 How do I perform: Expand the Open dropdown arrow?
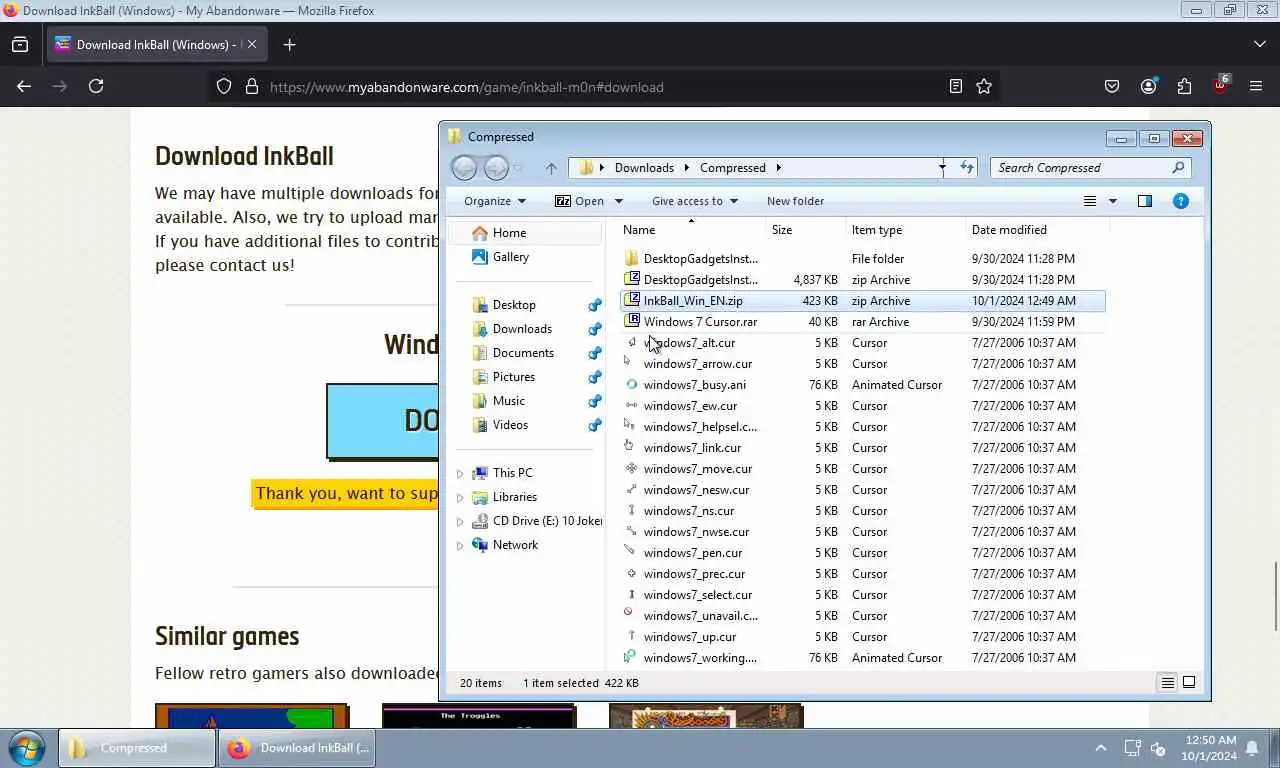pos(618,201)
